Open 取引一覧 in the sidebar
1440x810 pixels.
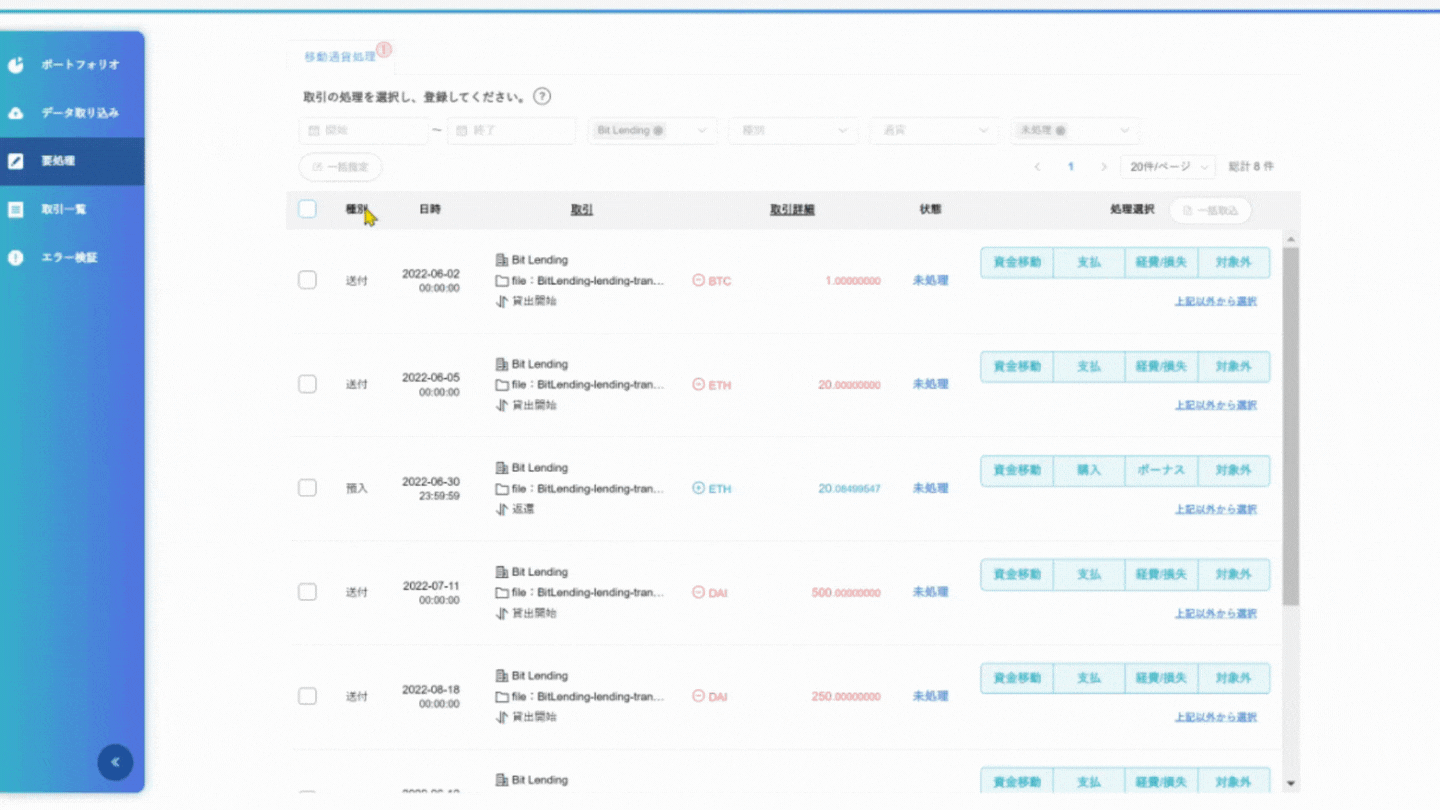pyautogui.click(x=72, y=209)
